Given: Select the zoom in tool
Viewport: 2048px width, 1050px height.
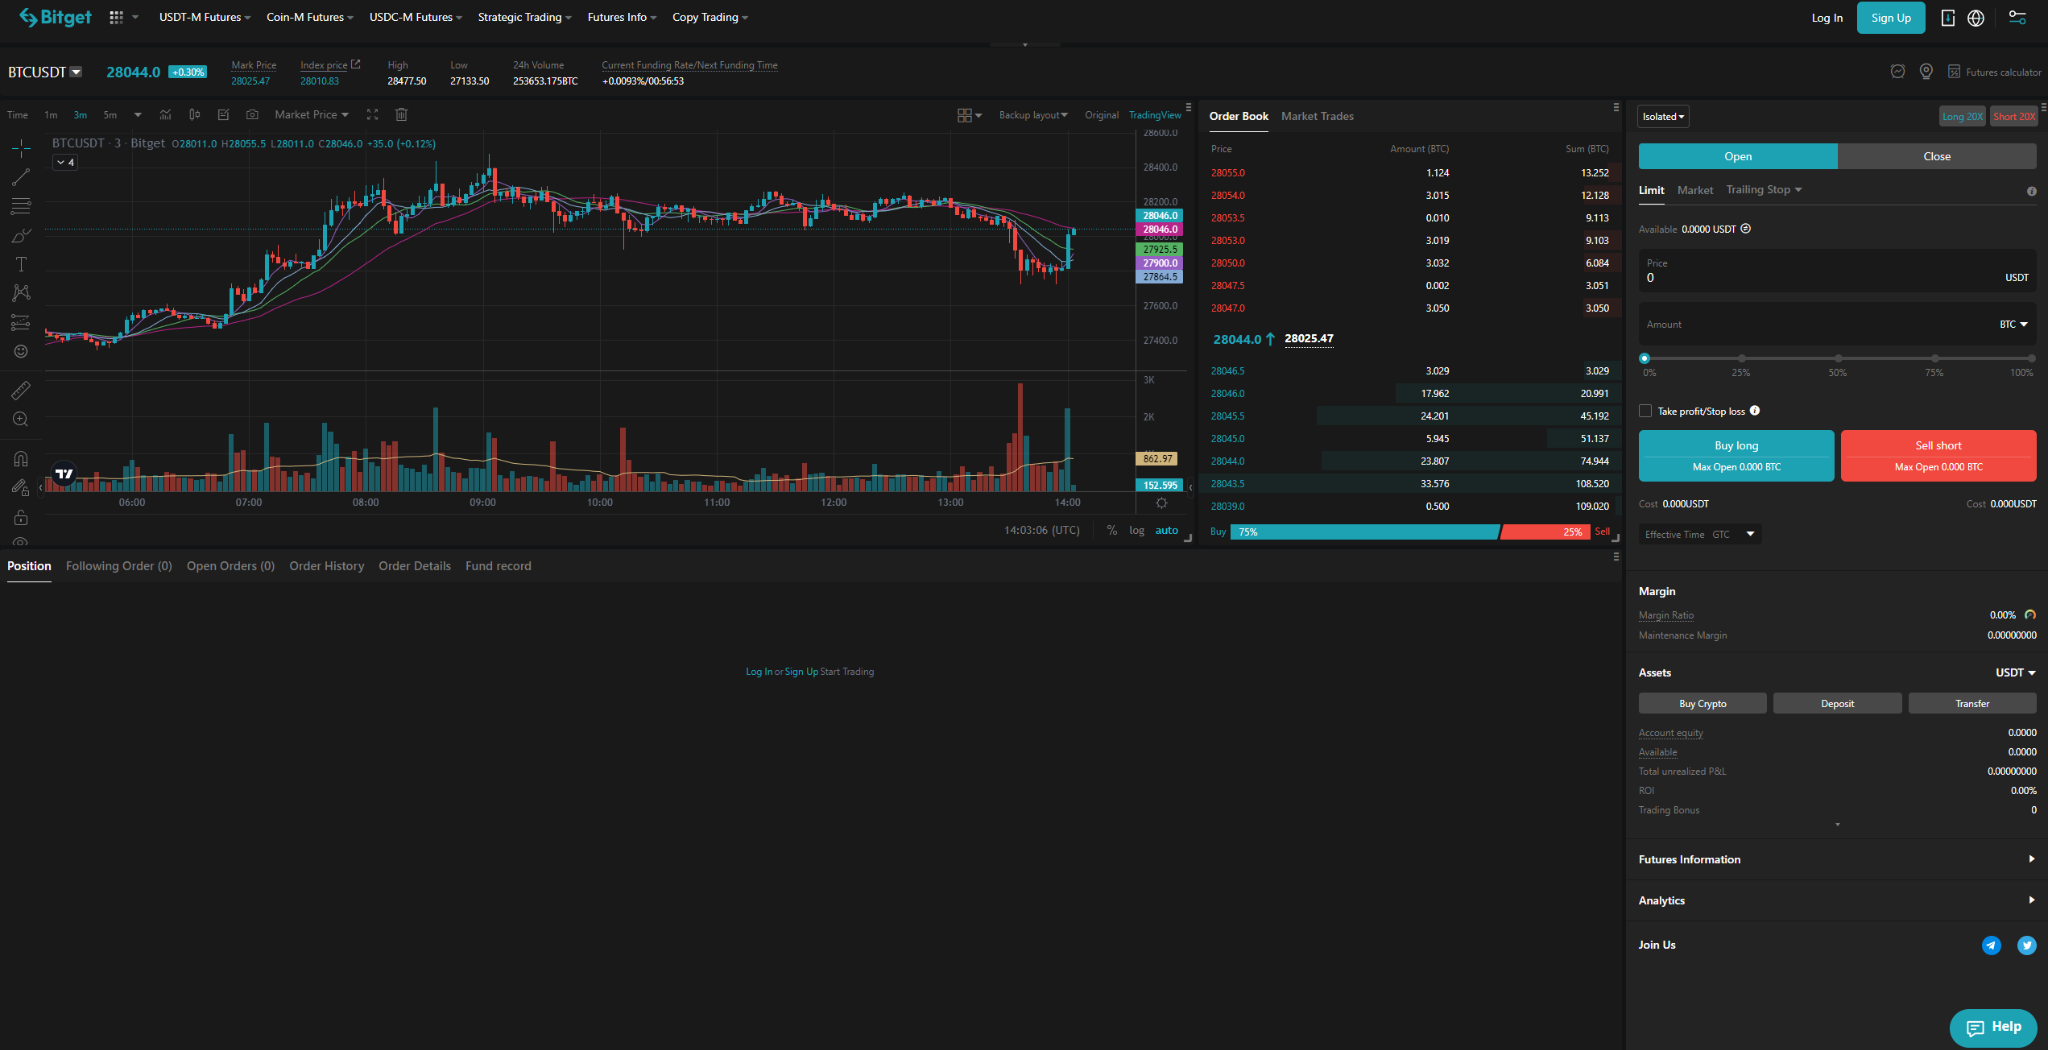Looking at the screenshot, I should click(21, 419).
